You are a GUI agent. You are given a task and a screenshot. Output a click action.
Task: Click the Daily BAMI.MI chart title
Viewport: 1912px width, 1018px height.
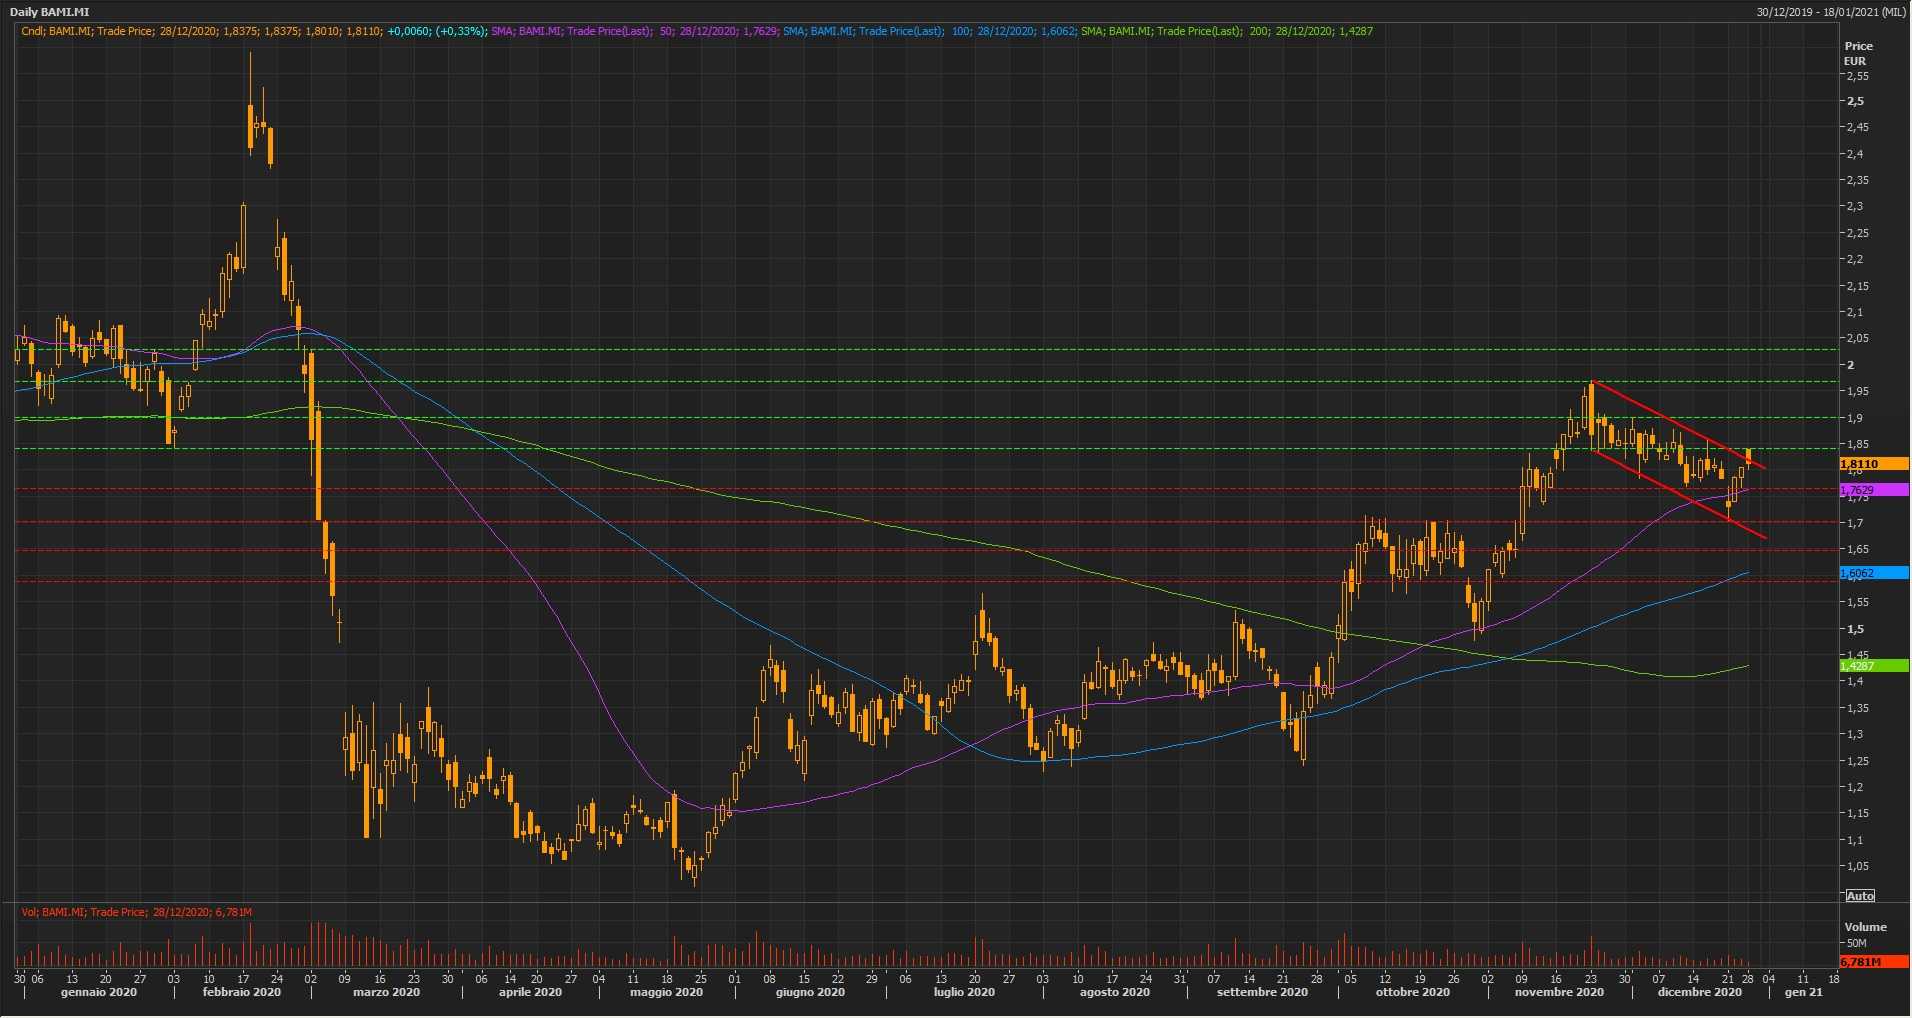(49, 12)
